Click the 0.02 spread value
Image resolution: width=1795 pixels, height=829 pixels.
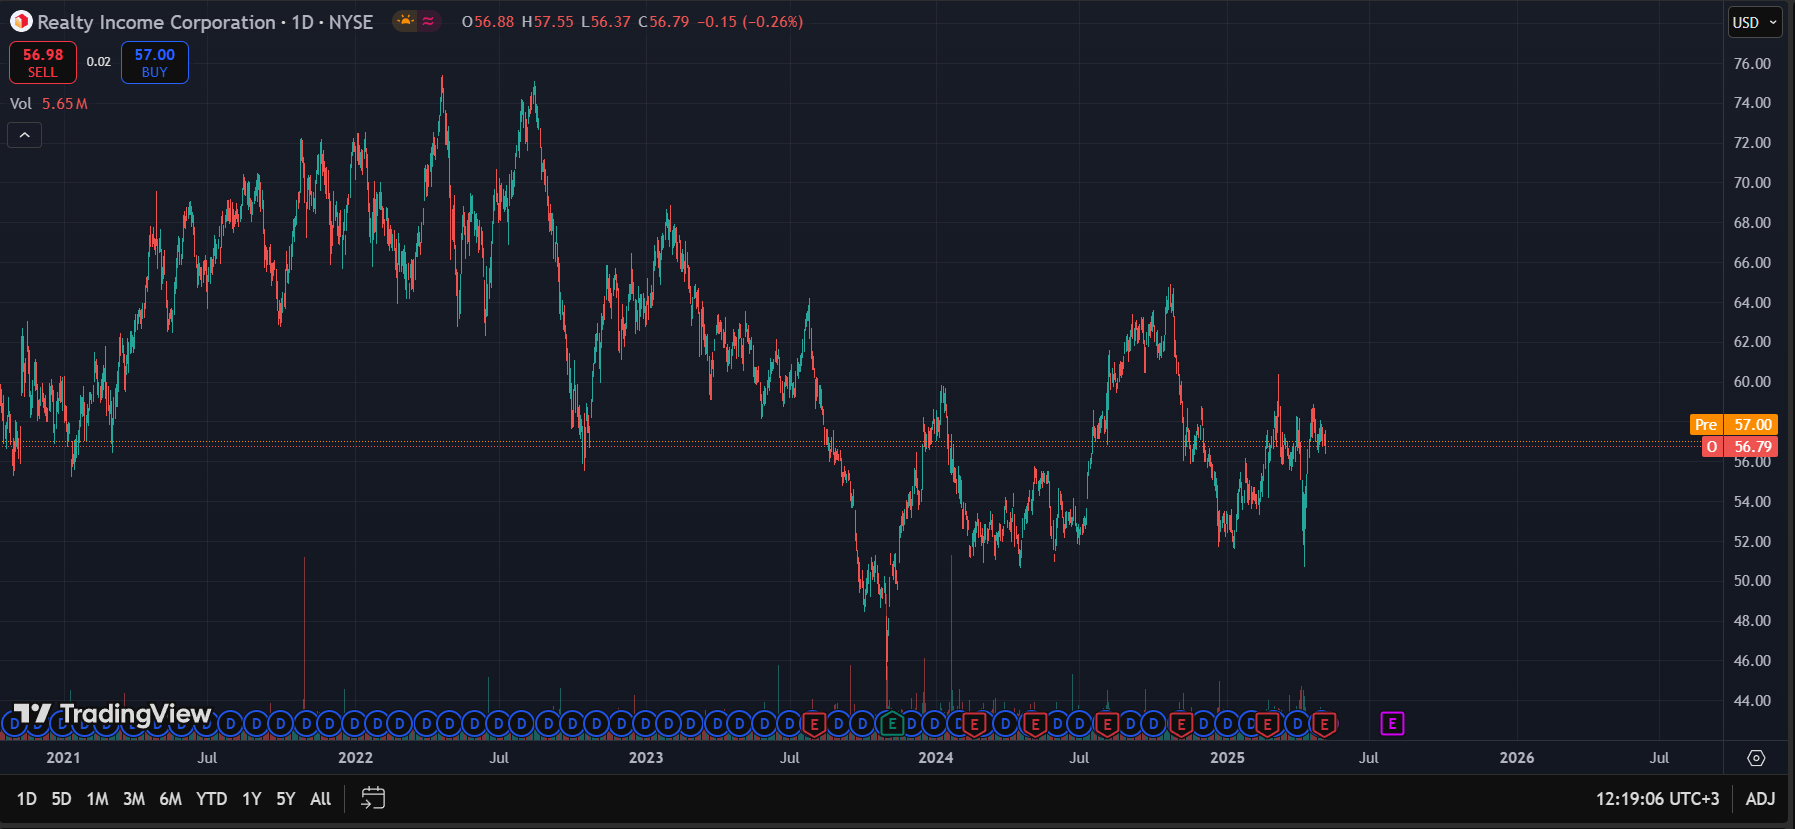99,62
